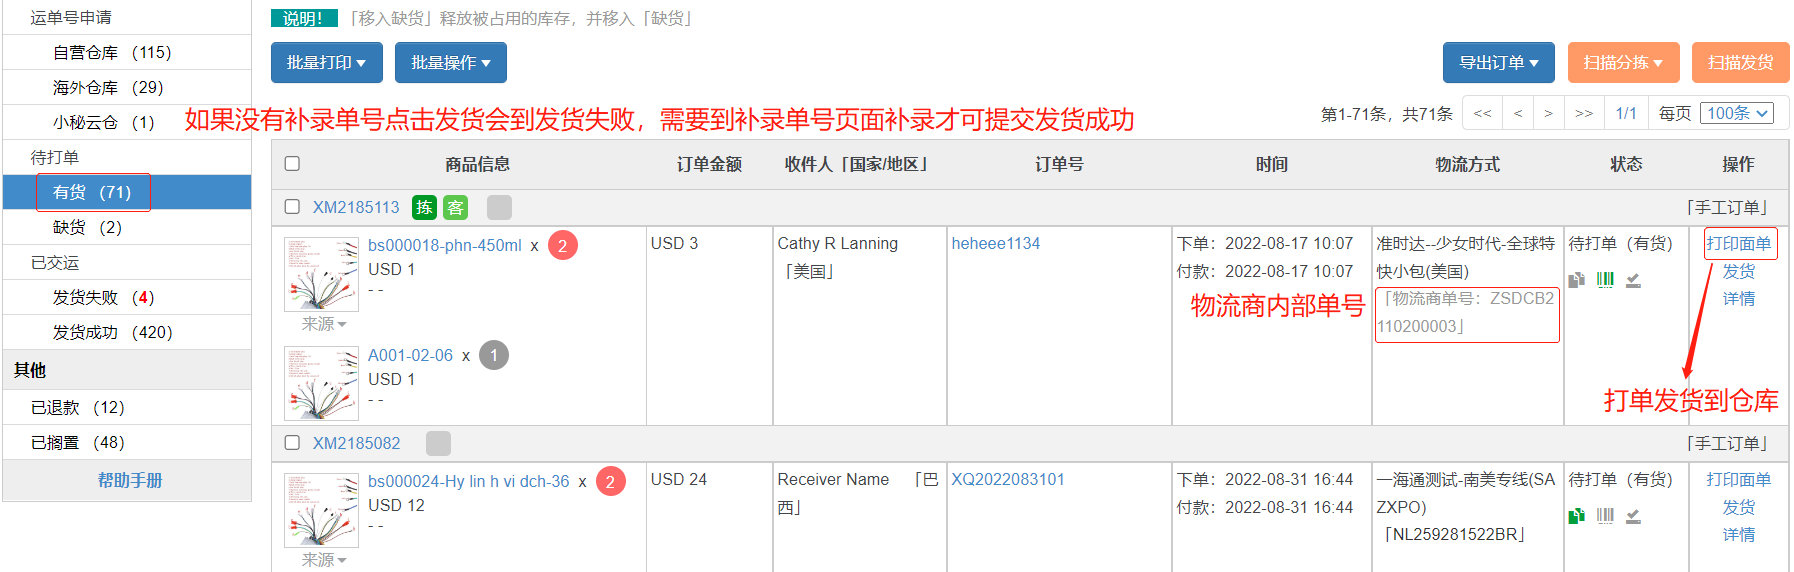Go to previous page with < button
This screenshot has width=1794, height=572.
click(x=1518, y=113)
